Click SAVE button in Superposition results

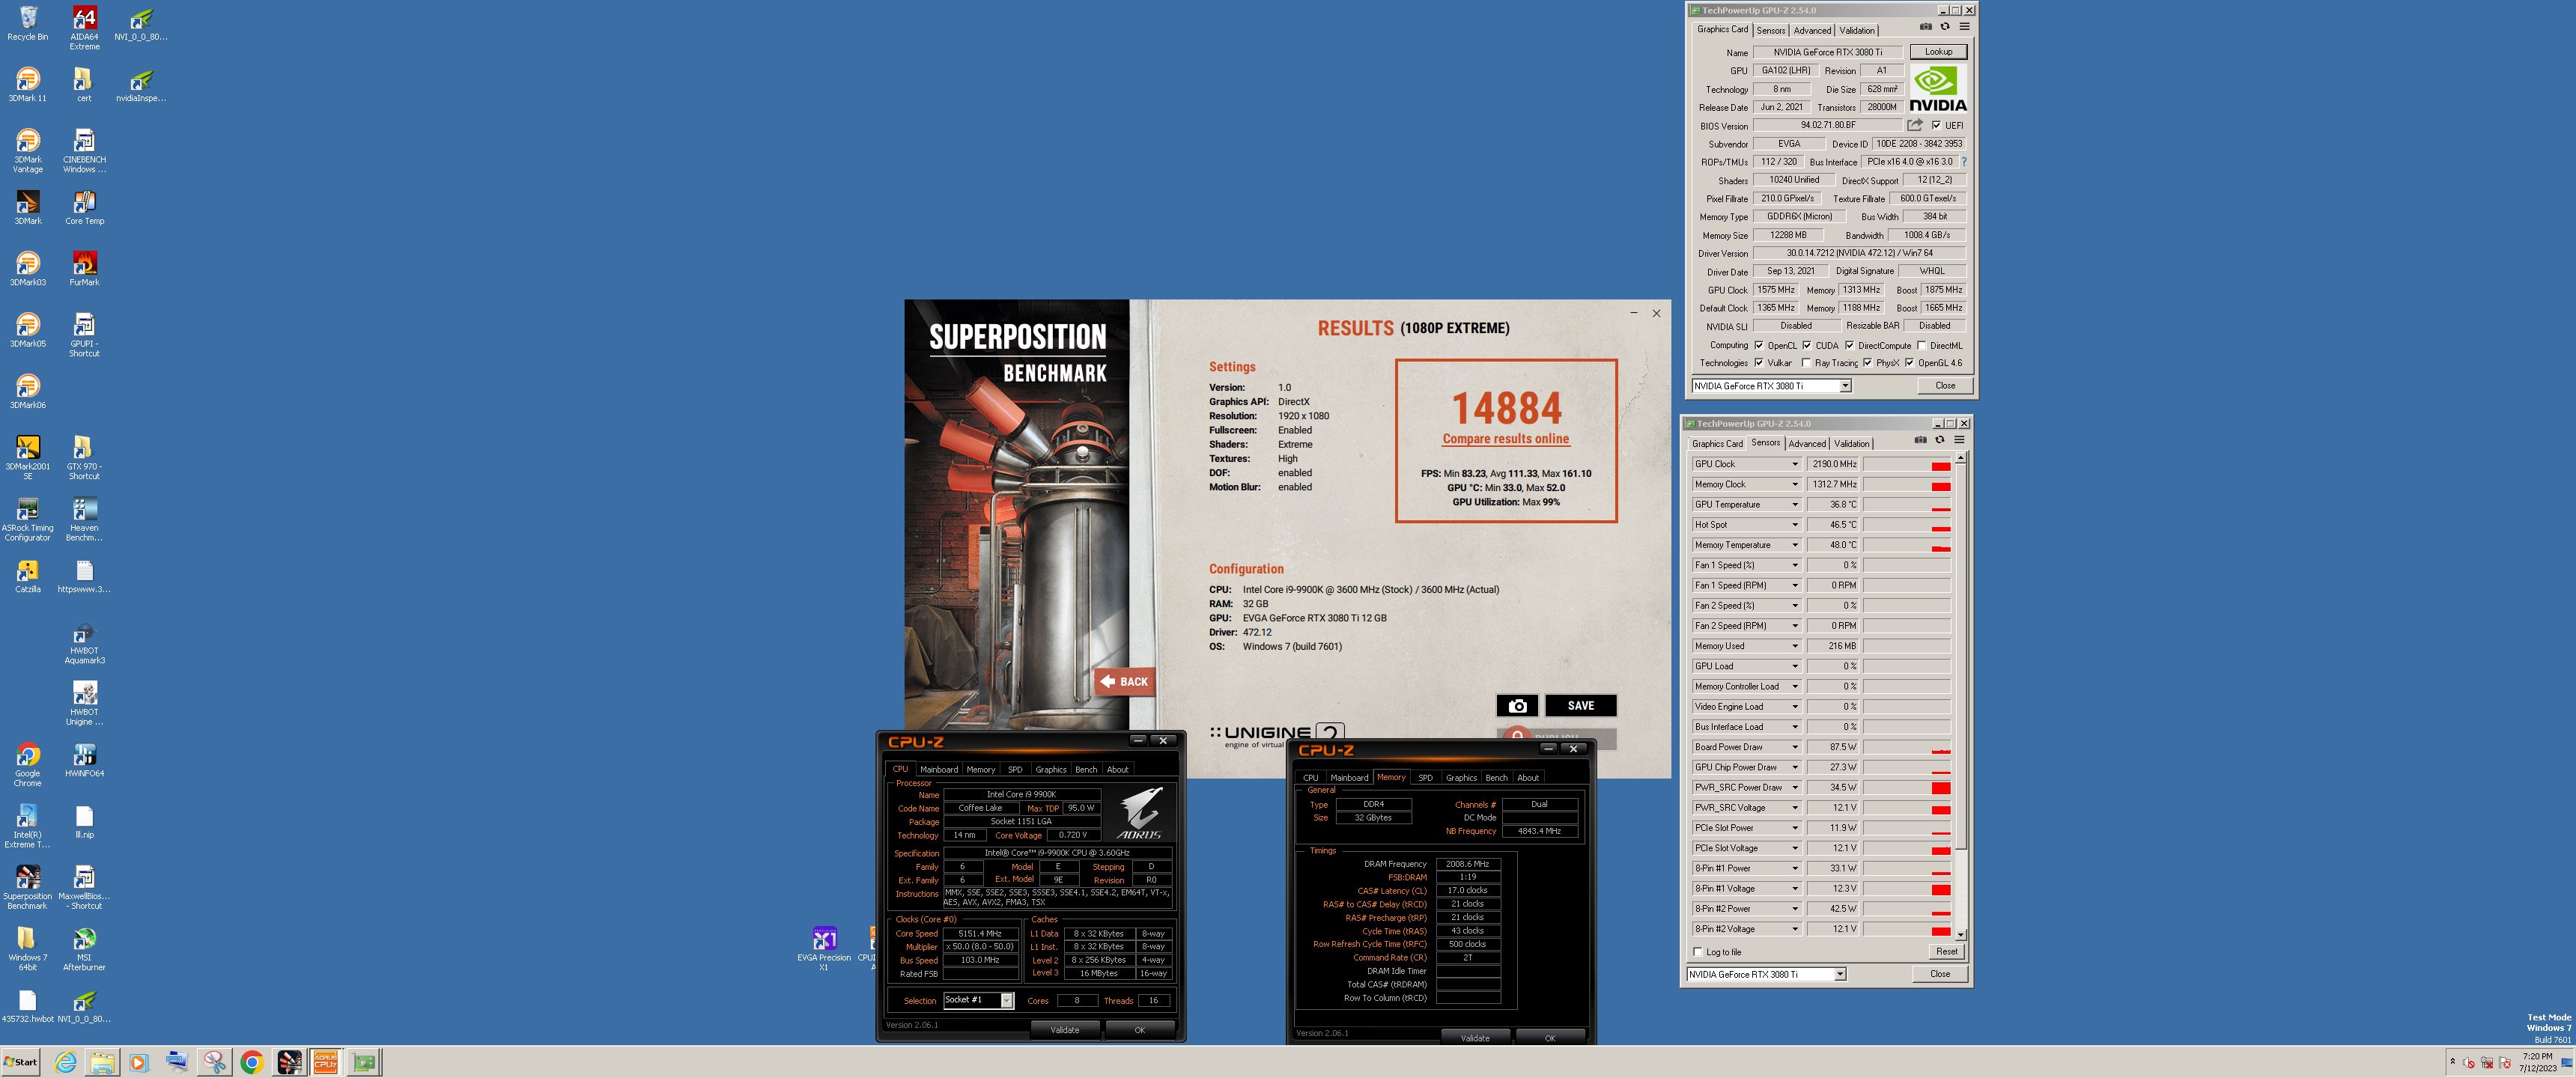pos(1580,705)
